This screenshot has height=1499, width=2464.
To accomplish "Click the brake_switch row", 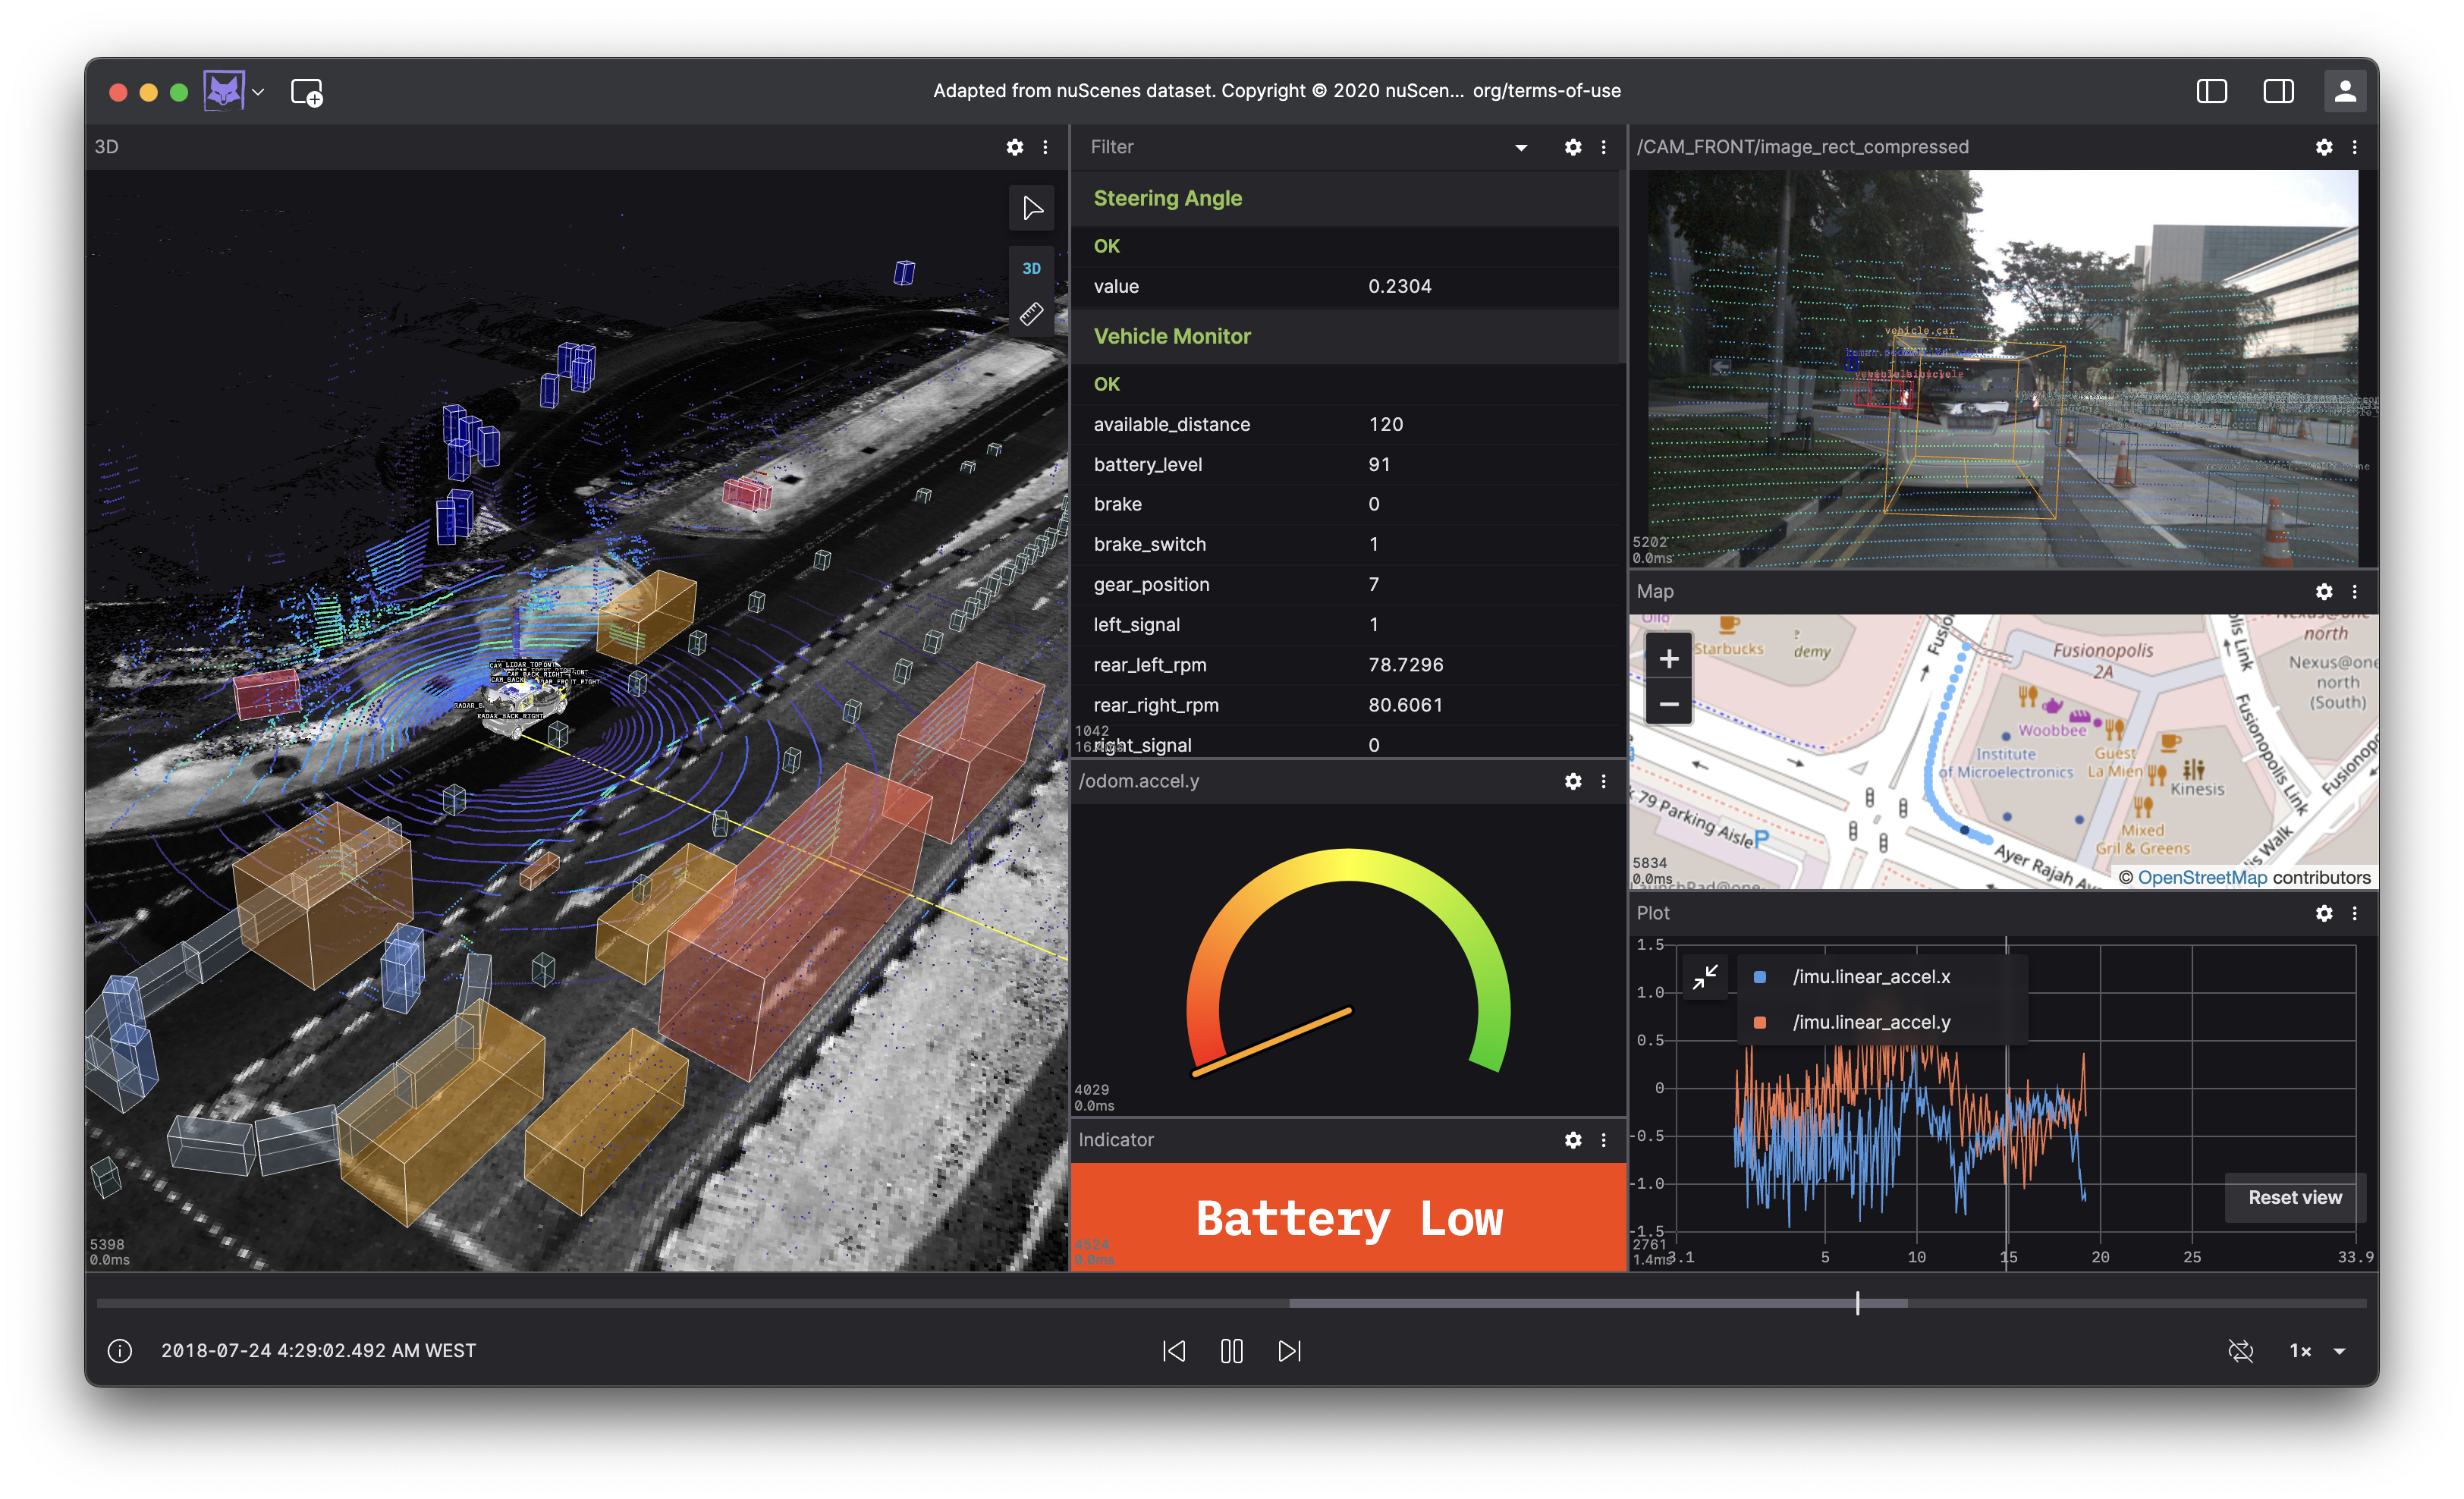I will tap(1346, 544).
